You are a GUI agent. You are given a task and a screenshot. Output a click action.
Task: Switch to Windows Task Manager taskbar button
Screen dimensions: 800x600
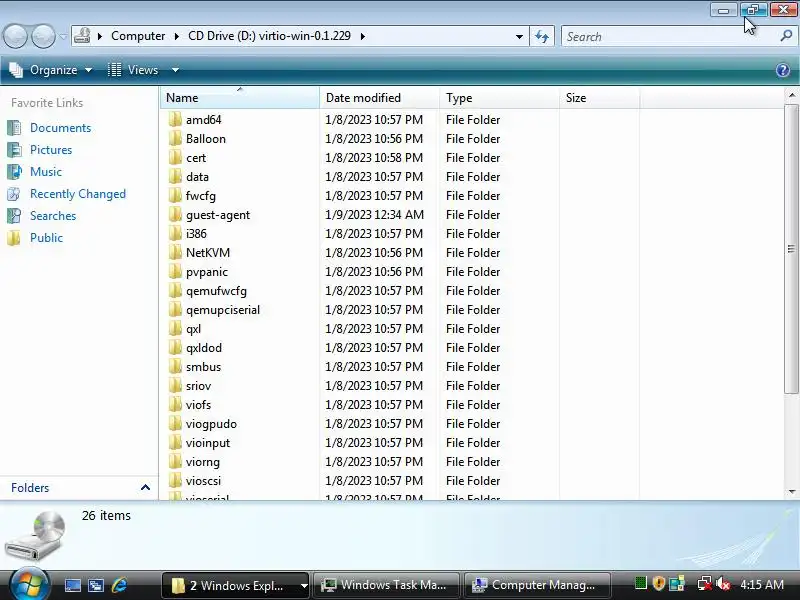pyautogui.click(x=386, y=585)
